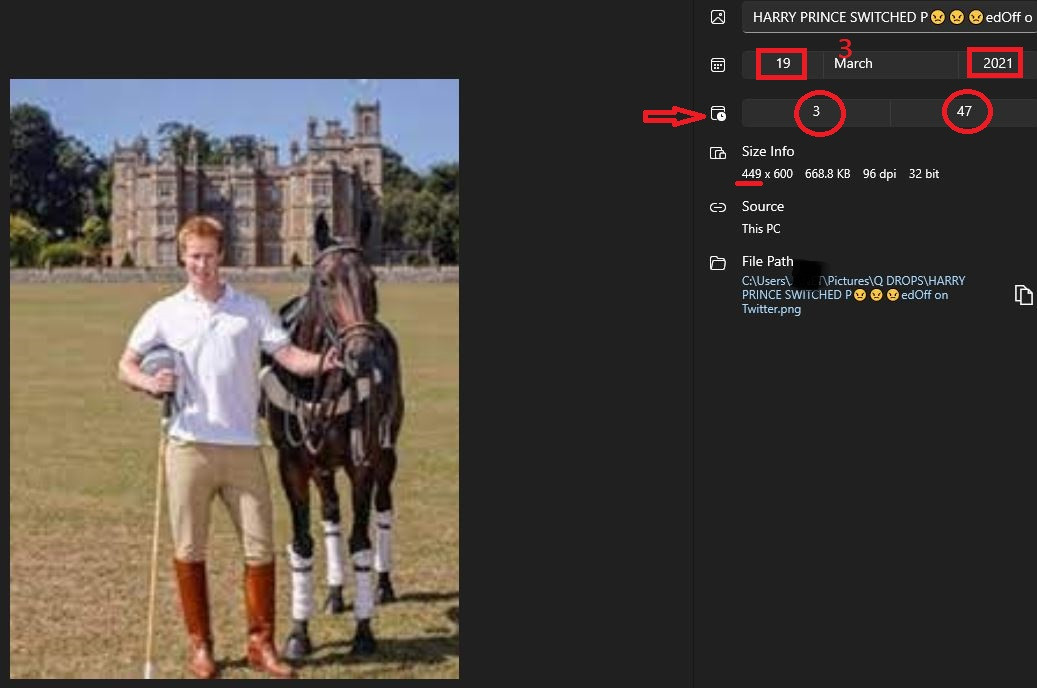Click the 449 x 600 dimensions text
Screen dimensions: 1037x688
767,174
